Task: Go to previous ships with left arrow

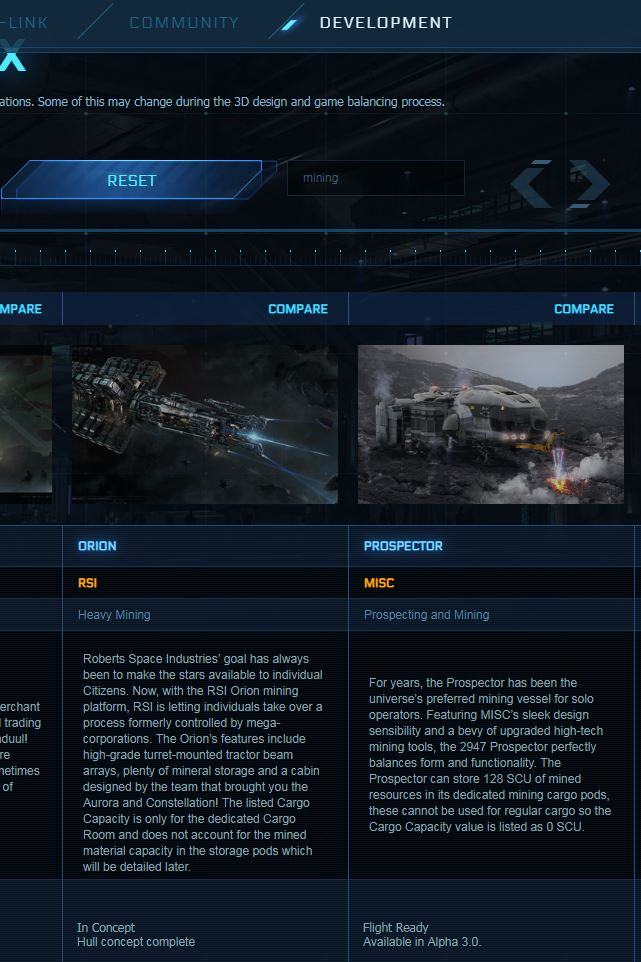Action: point(531,183)
